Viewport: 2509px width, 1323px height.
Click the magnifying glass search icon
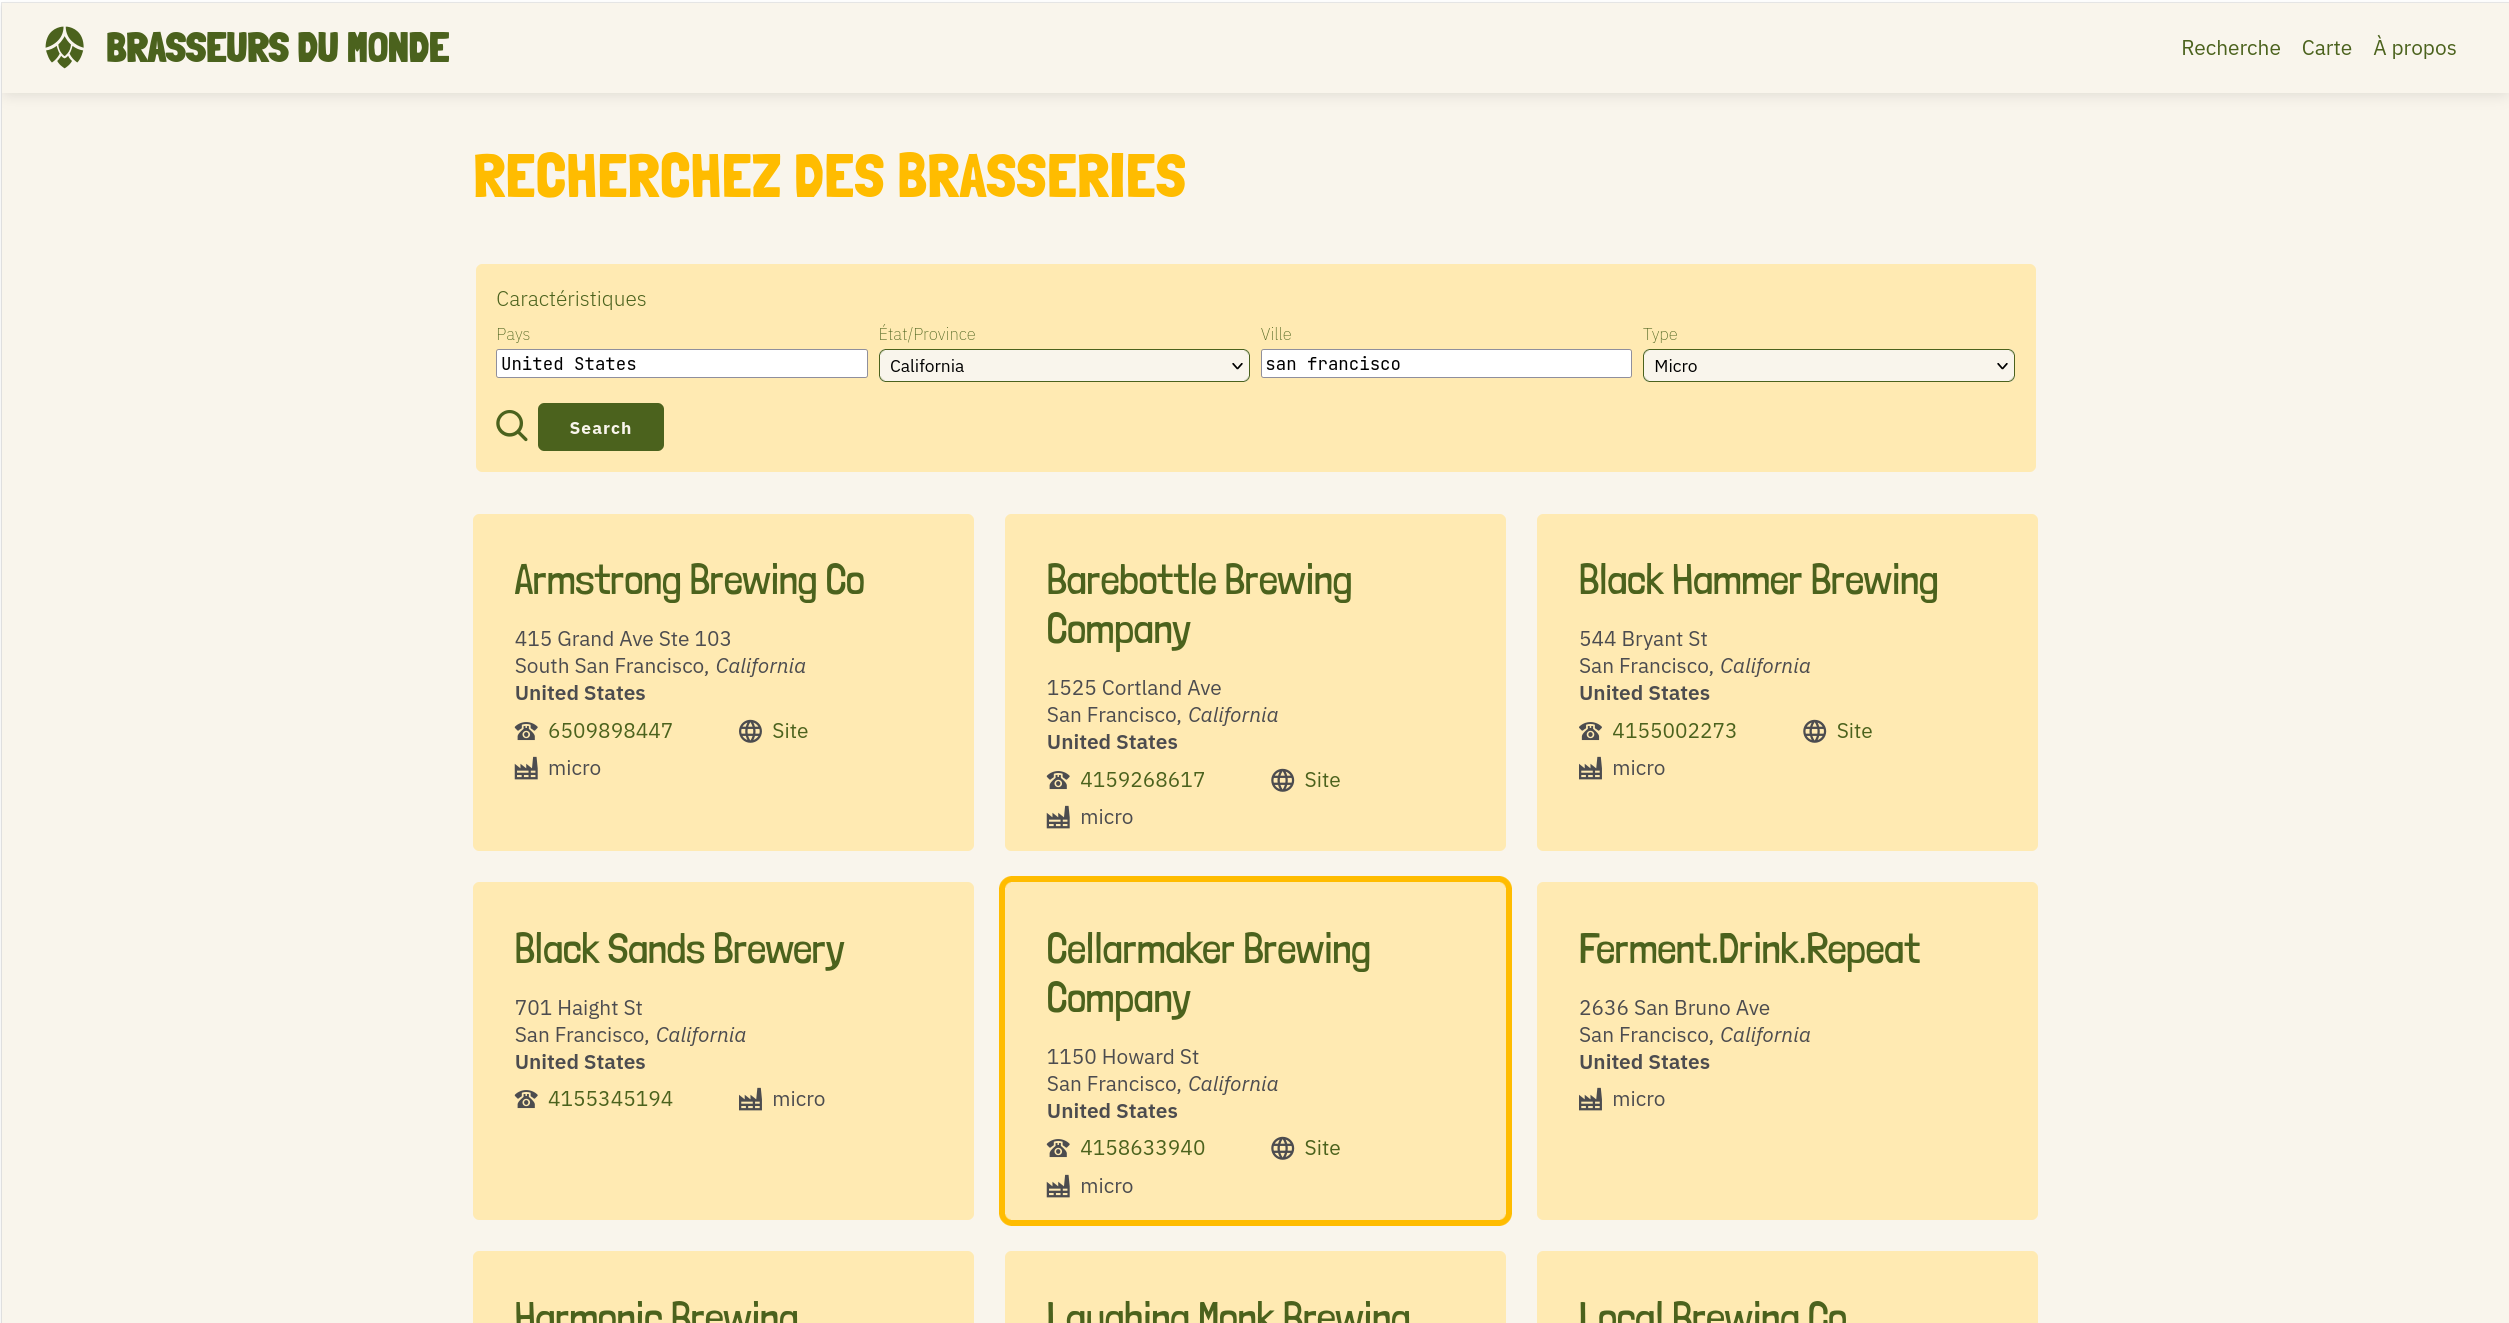click(512, 426)
